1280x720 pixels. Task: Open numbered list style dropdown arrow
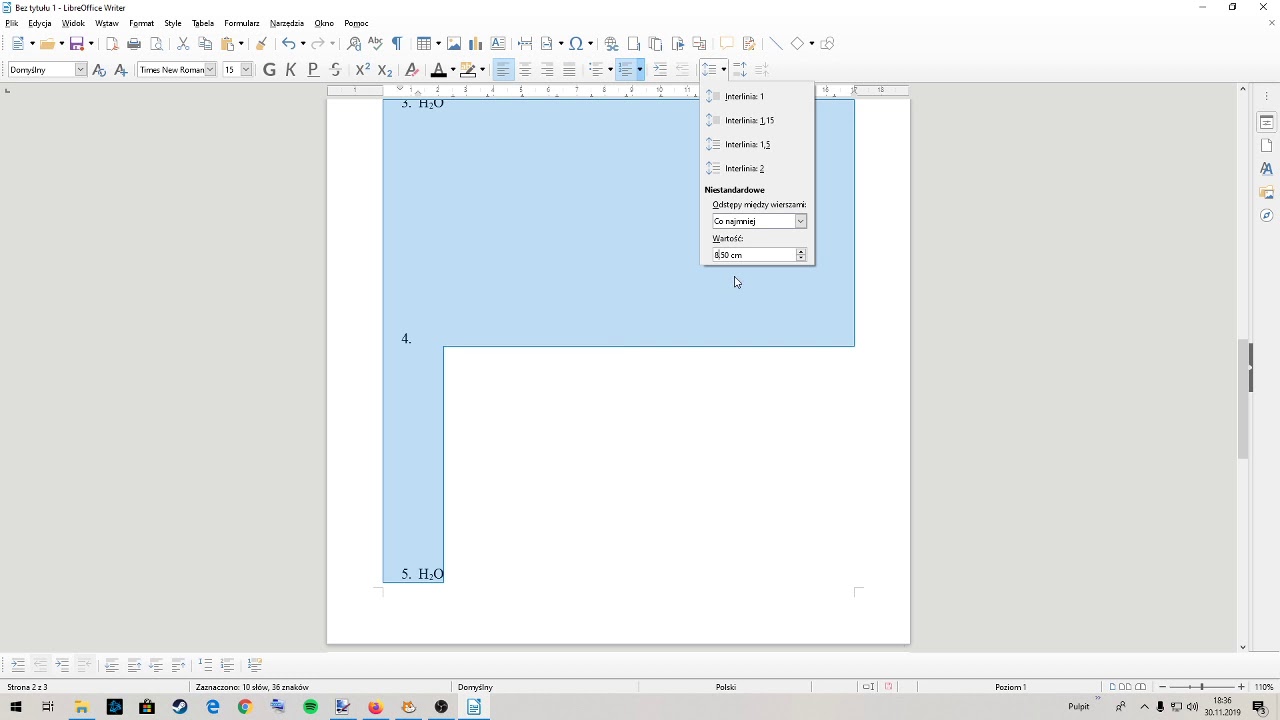(640, 69)
